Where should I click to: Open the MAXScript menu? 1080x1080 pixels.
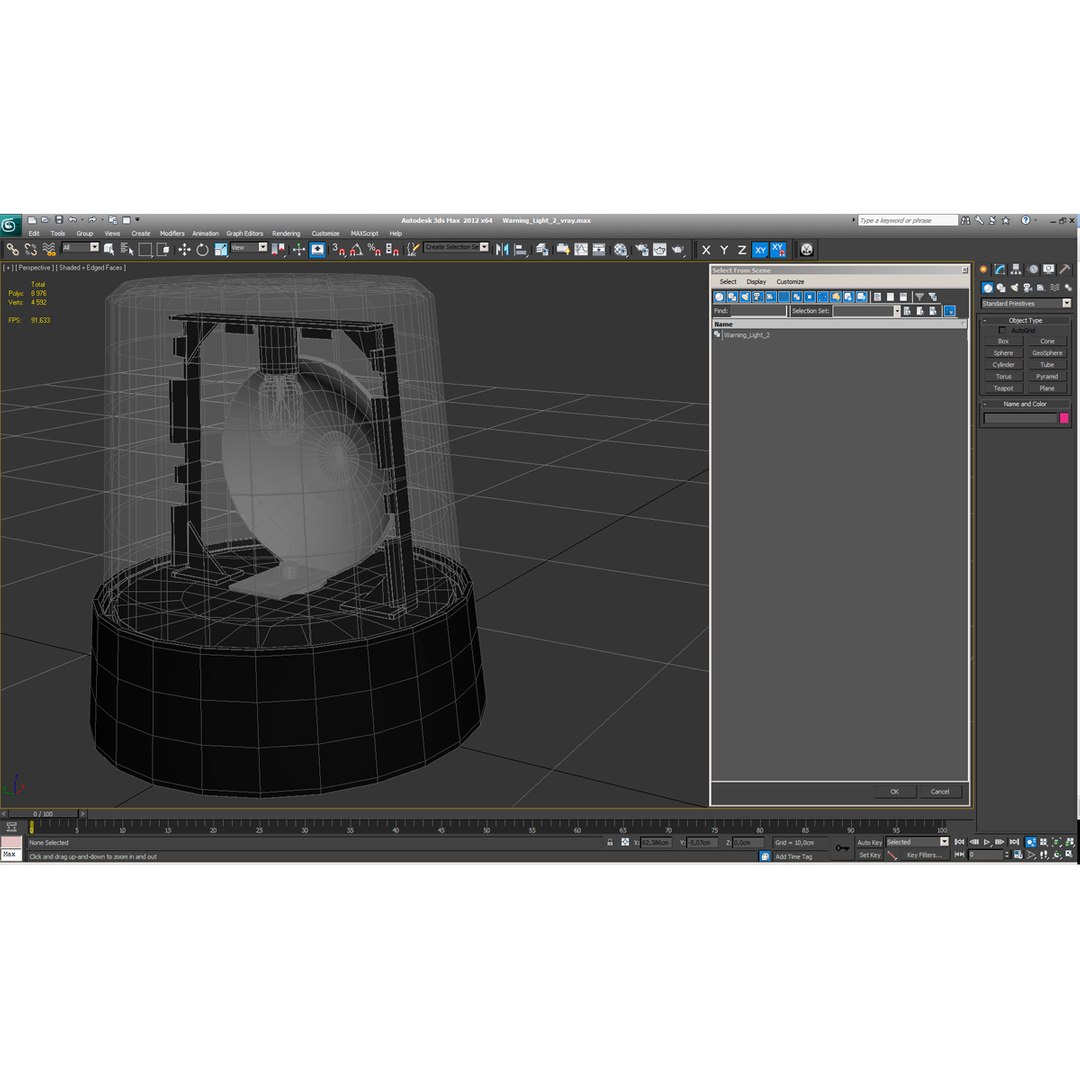364,233
